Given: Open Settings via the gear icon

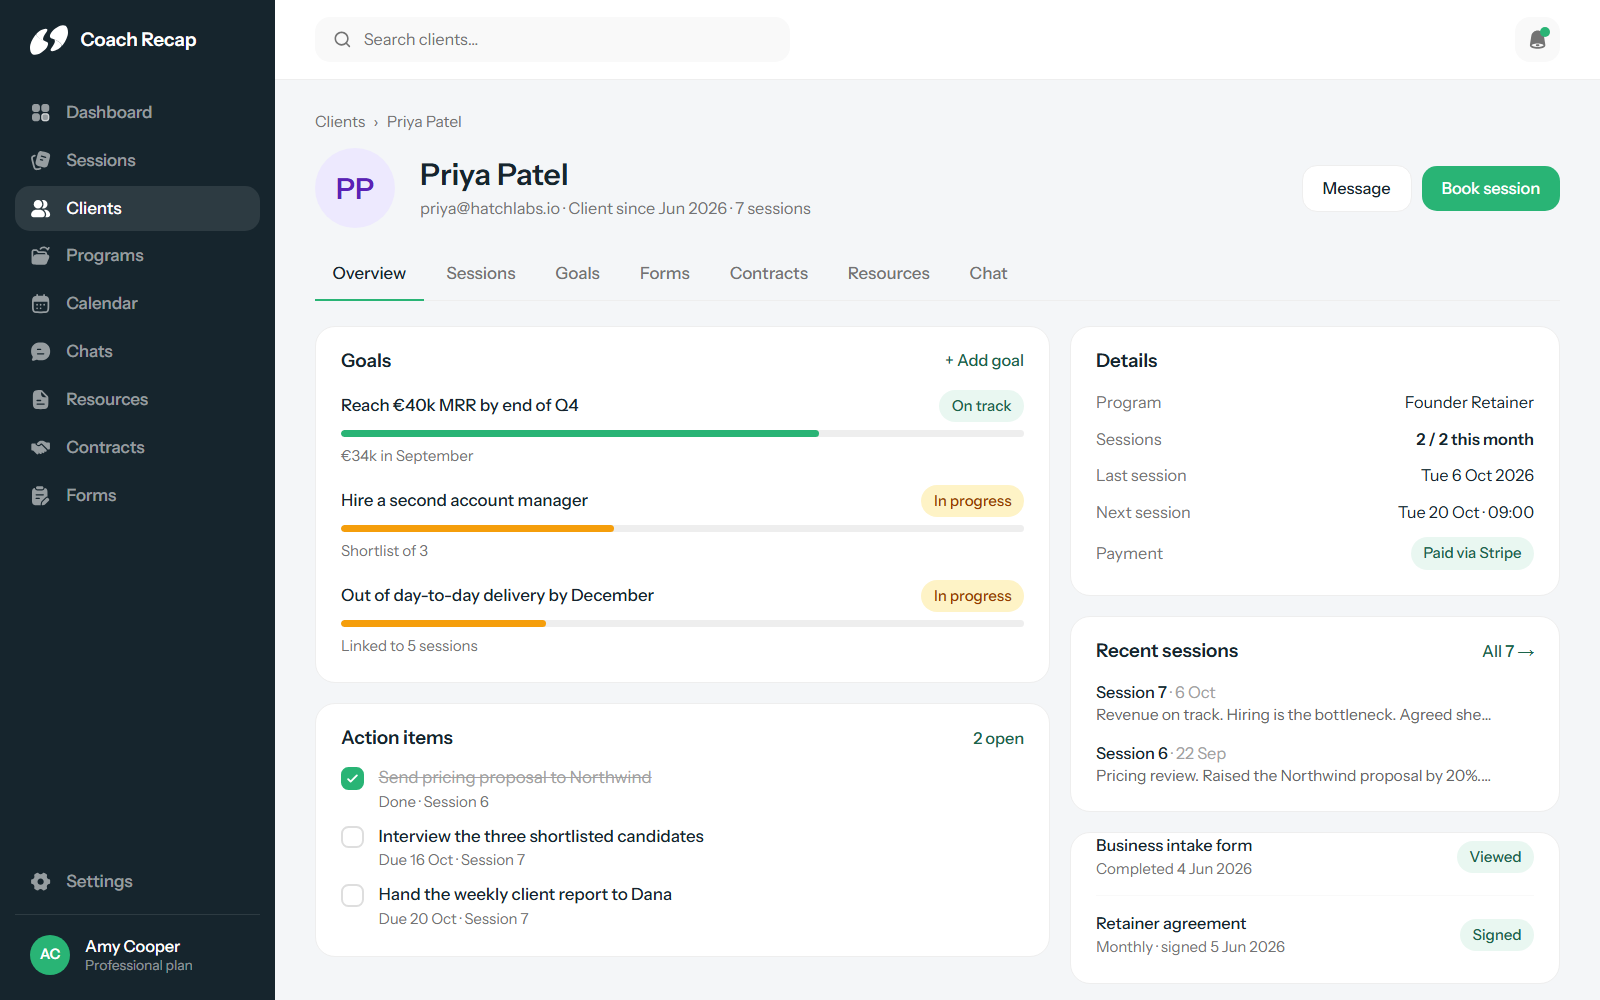Looking at the screenshot, I should tap(41, 882).
